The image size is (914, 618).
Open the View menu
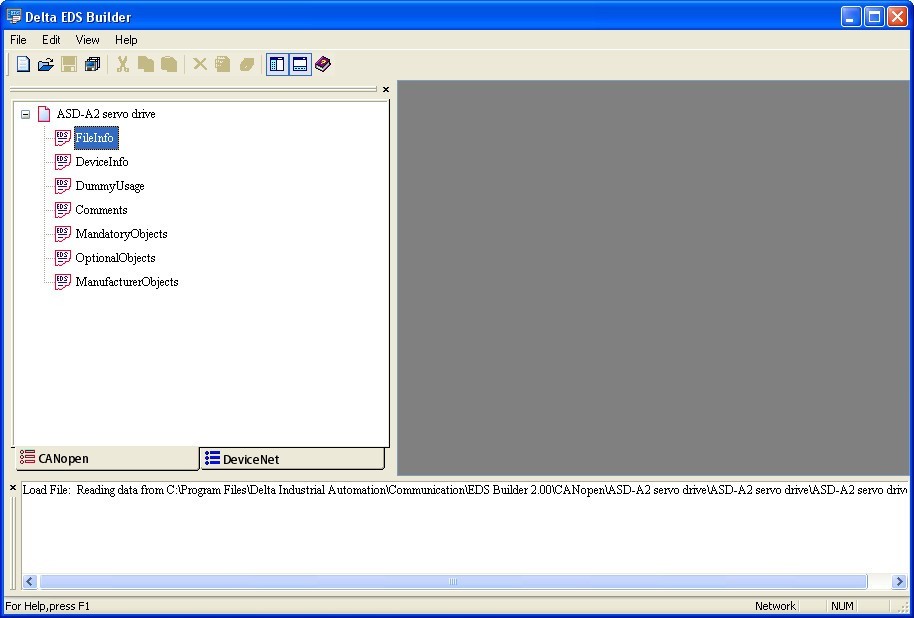click(87, 40)
